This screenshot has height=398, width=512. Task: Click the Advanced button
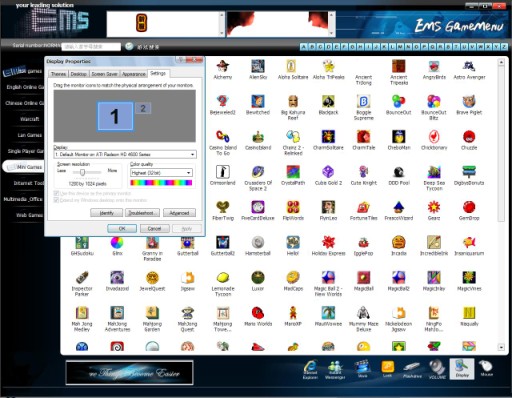[179, 213]
